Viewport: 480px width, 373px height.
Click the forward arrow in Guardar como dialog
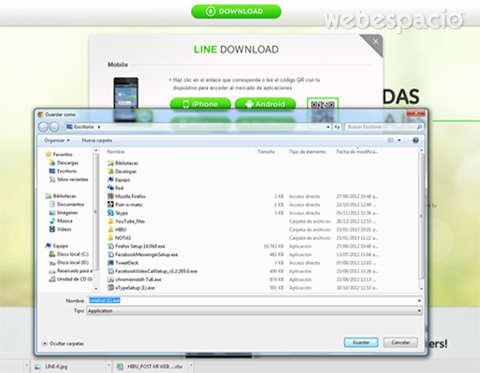click(54, 127)
